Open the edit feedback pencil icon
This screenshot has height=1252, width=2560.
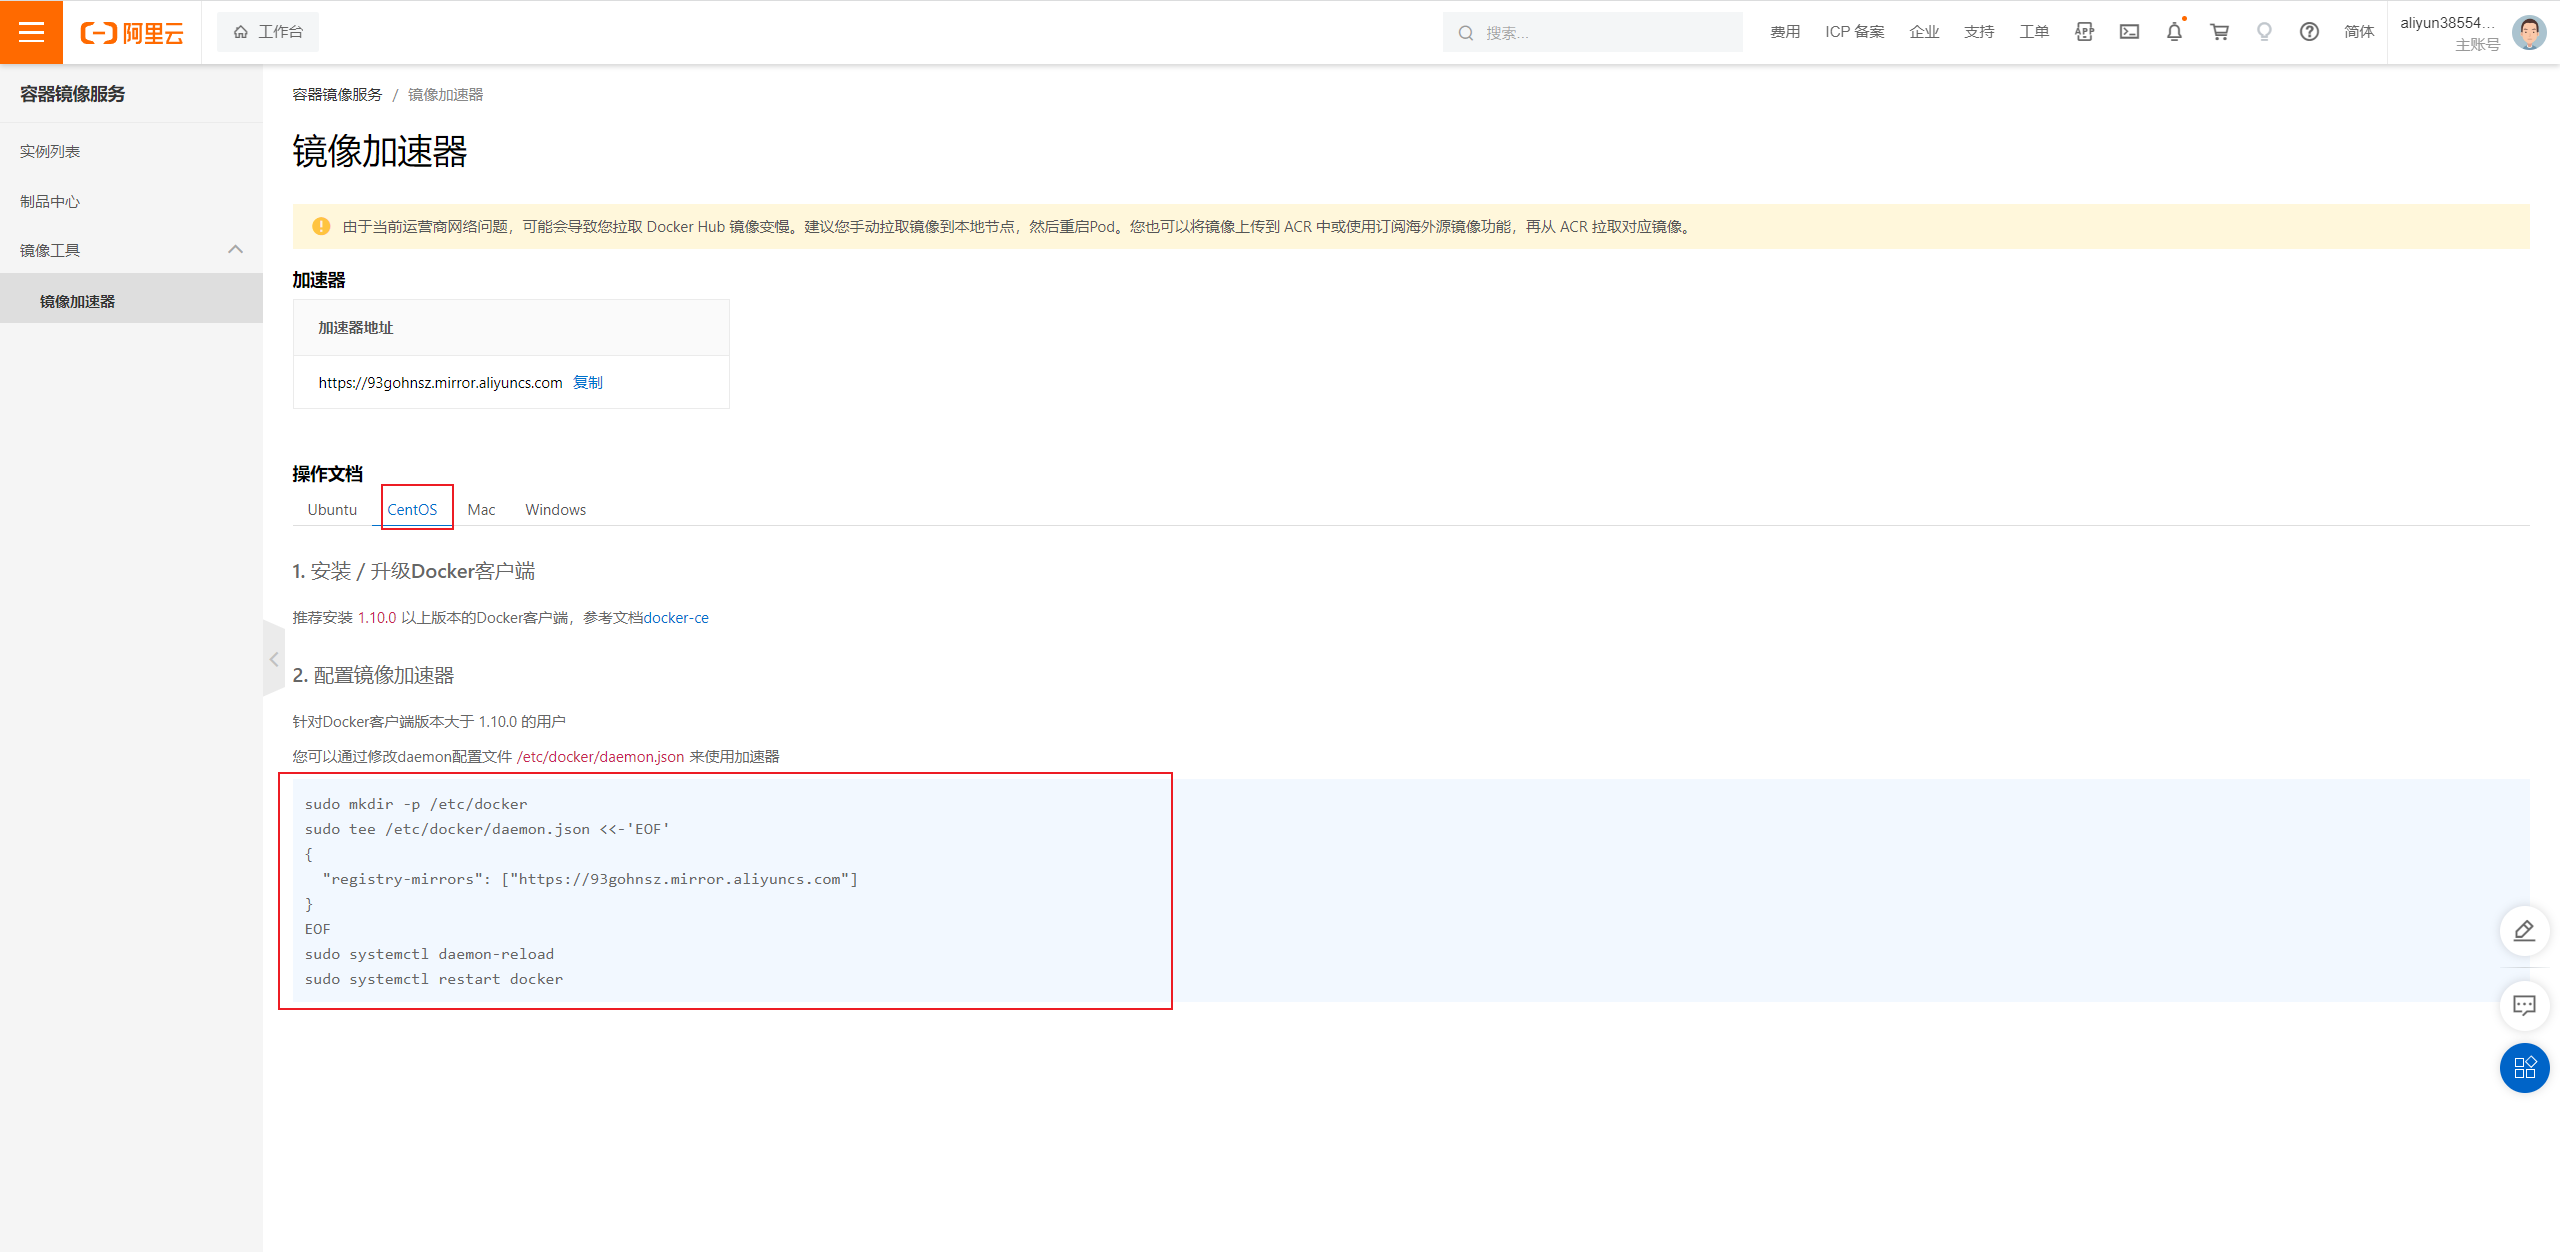(2524, 931)
